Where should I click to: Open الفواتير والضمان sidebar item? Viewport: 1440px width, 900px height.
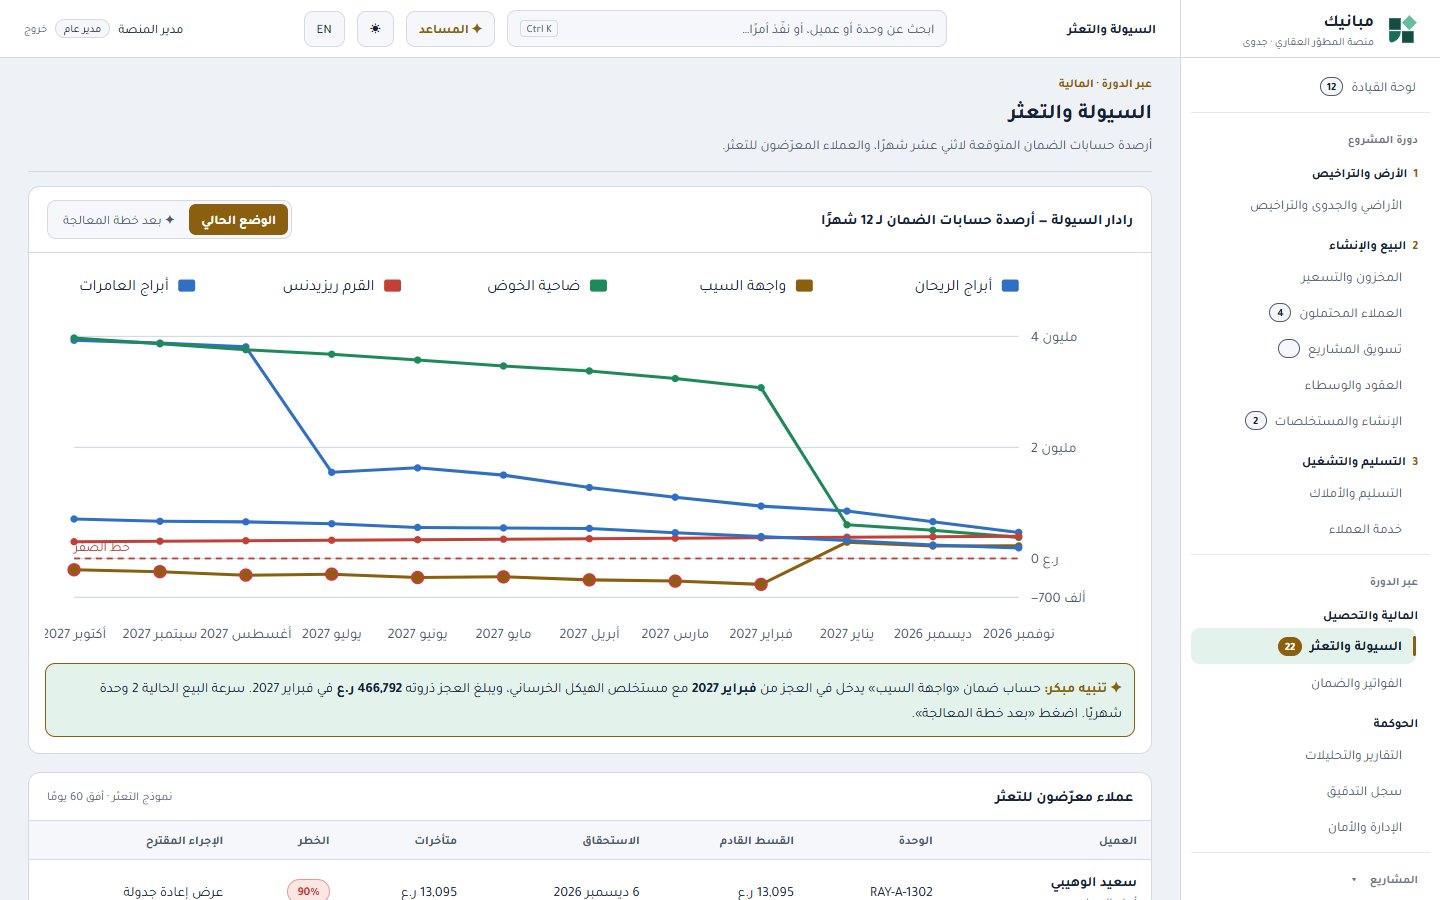coord(1305,683)
